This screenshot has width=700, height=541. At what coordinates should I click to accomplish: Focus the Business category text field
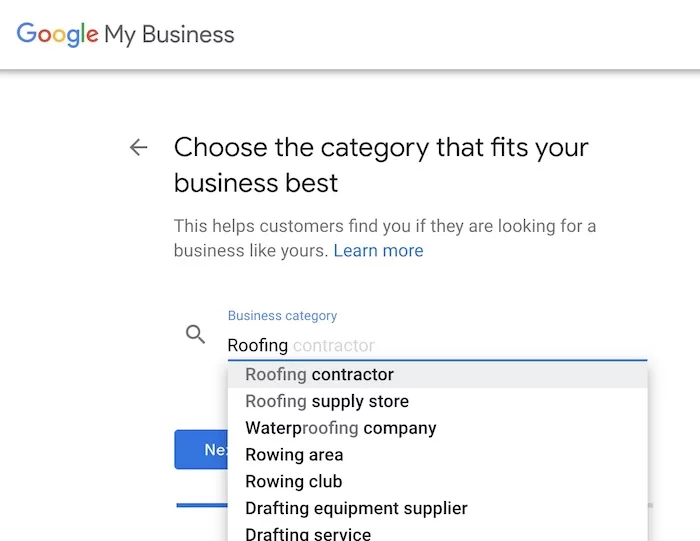[x=437, y=345]
